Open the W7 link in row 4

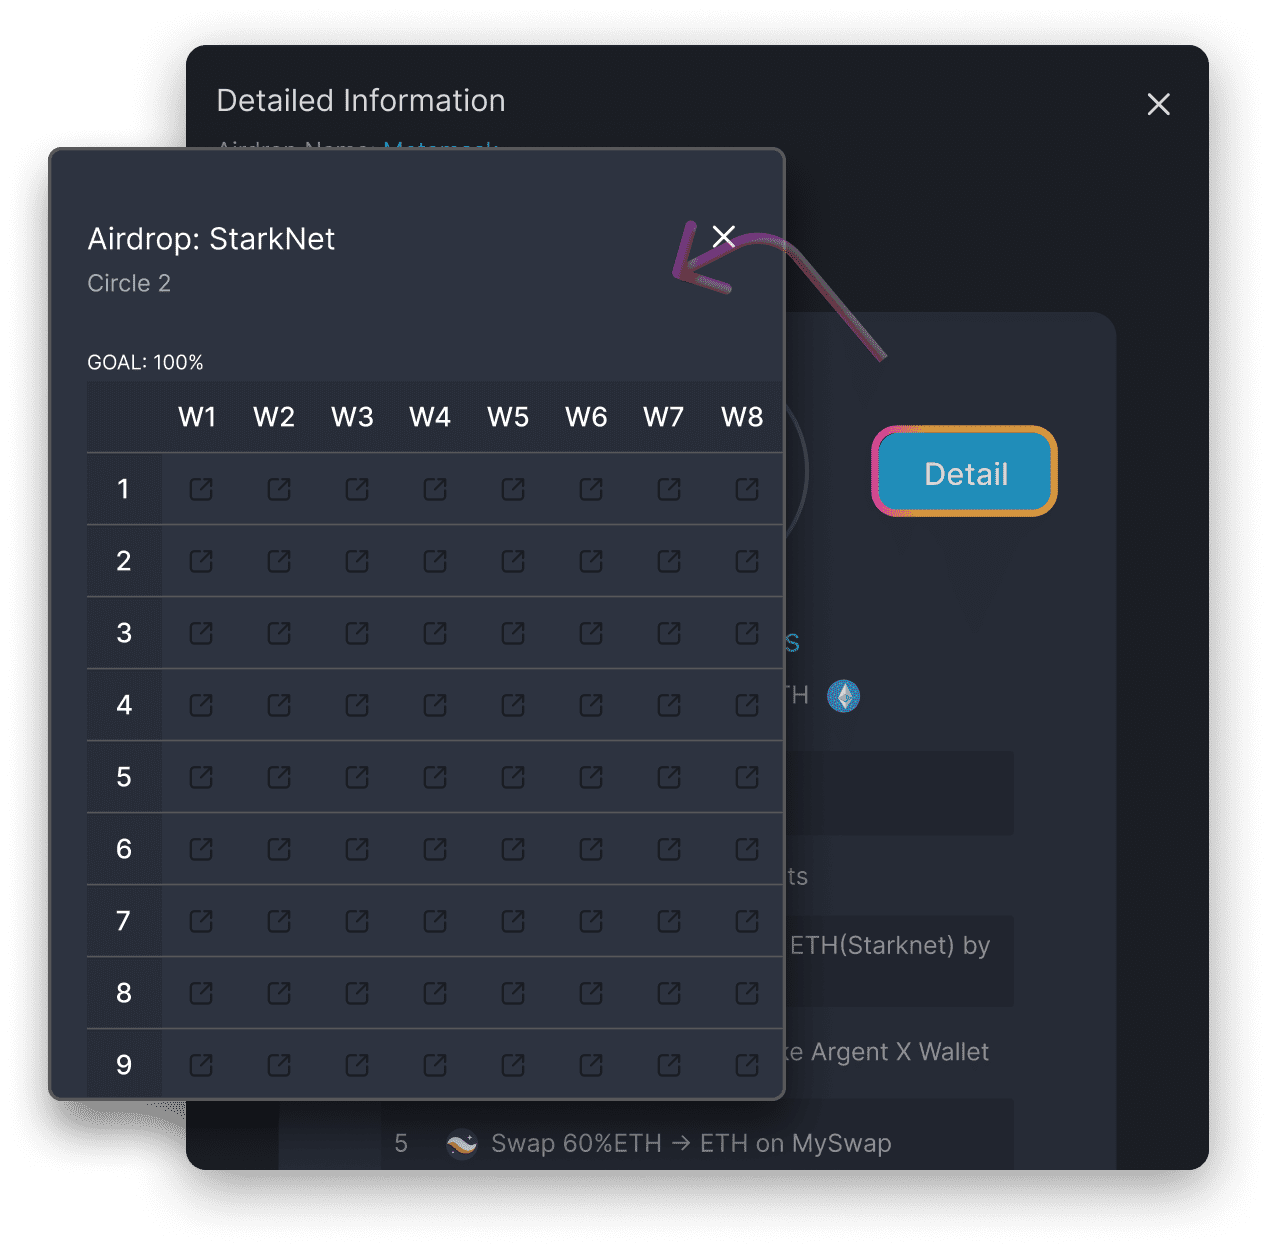point(669,705)
